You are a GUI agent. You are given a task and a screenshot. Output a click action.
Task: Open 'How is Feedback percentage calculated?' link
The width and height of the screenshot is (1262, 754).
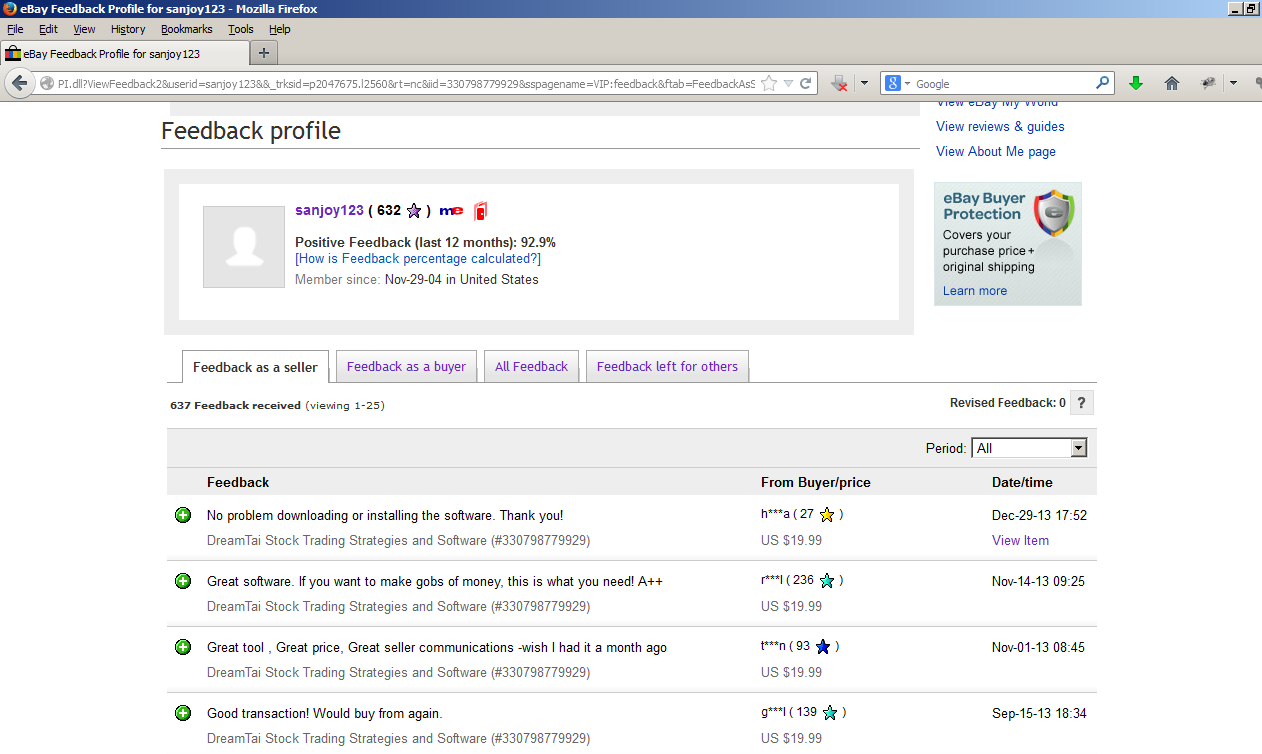tap(418, 258)
